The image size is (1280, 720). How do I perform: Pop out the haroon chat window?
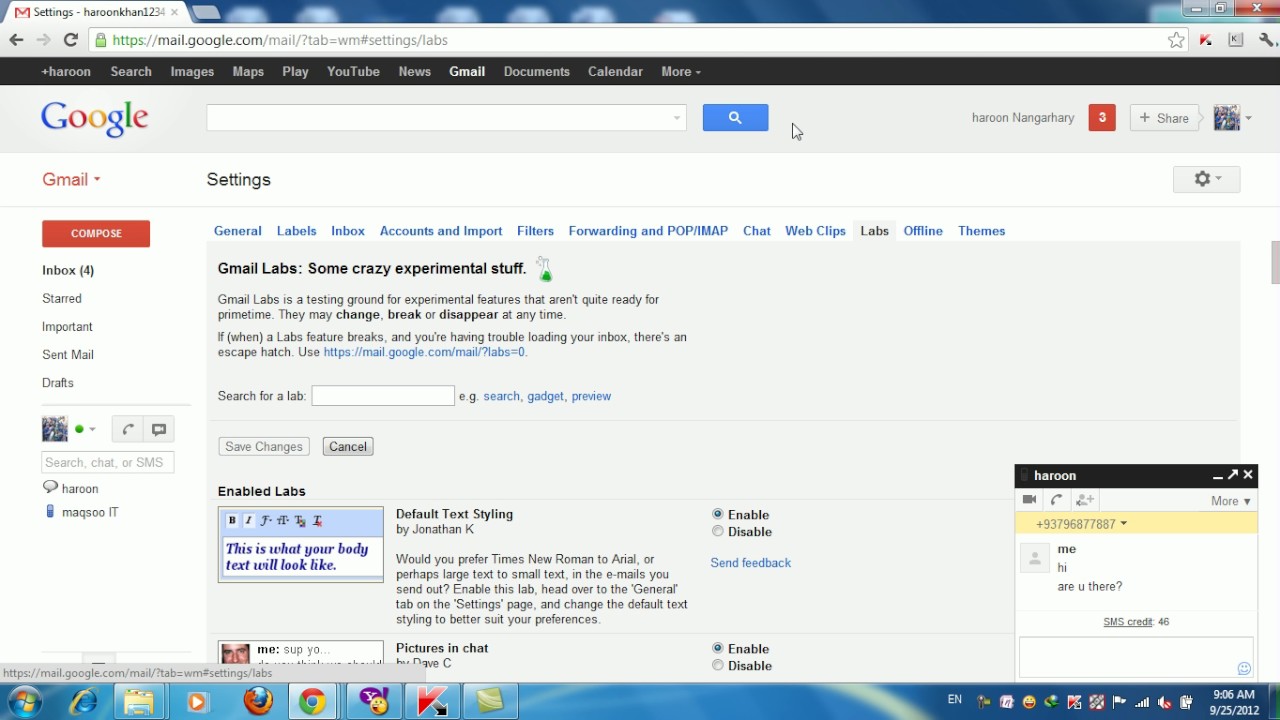click(x=1233, y=475)
